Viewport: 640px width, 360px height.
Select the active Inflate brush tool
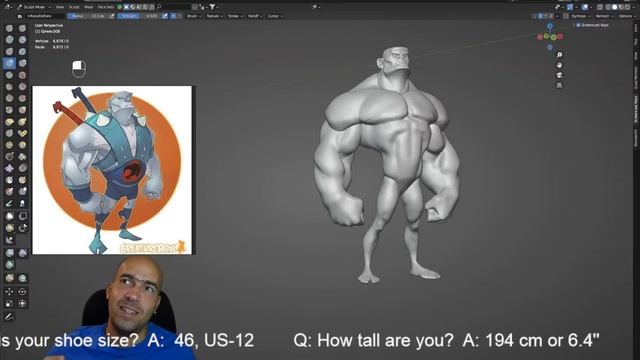[x=9, y=63]
